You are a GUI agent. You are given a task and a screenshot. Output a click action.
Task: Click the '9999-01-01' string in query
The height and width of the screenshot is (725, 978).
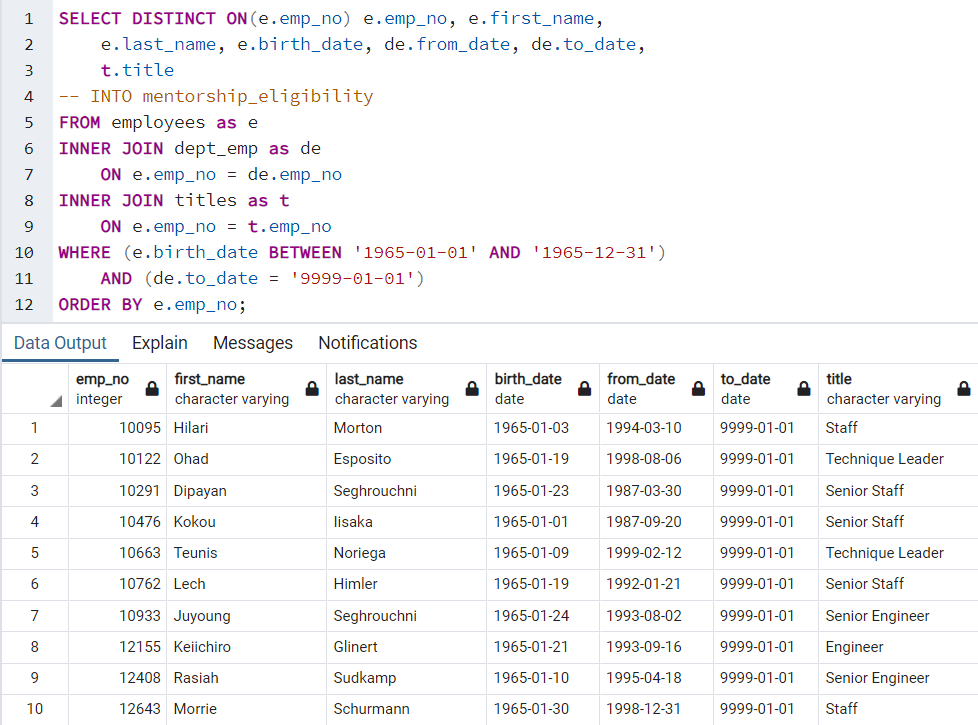[352, 278]
